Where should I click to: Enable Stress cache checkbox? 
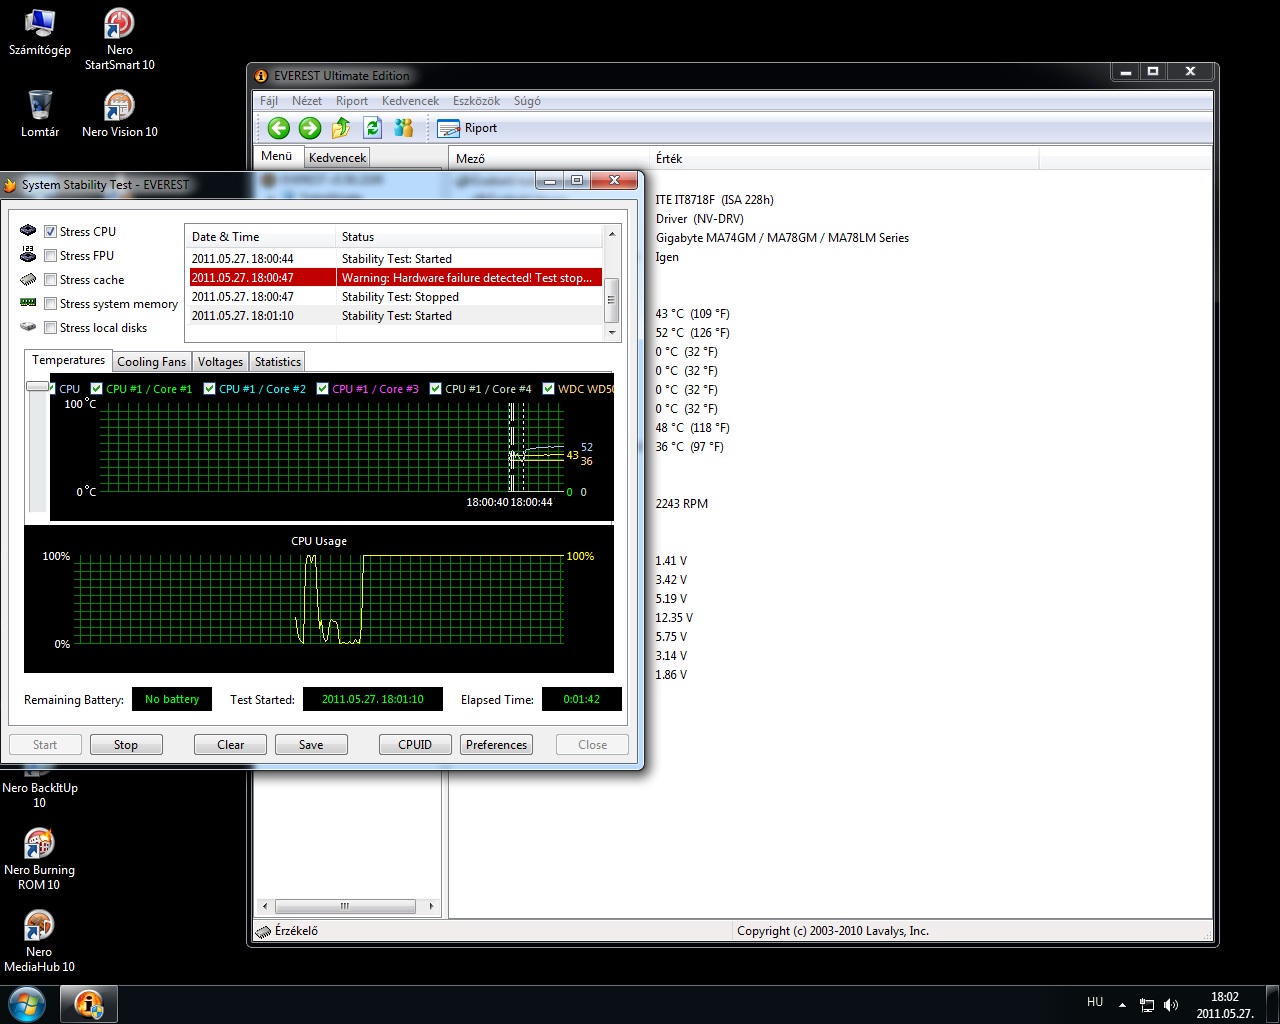coord(50,279)
